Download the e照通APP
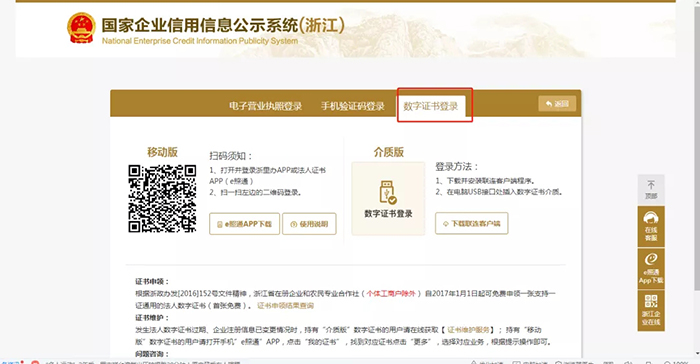Viewport: 700px width, 364px height. pos(244,224)
